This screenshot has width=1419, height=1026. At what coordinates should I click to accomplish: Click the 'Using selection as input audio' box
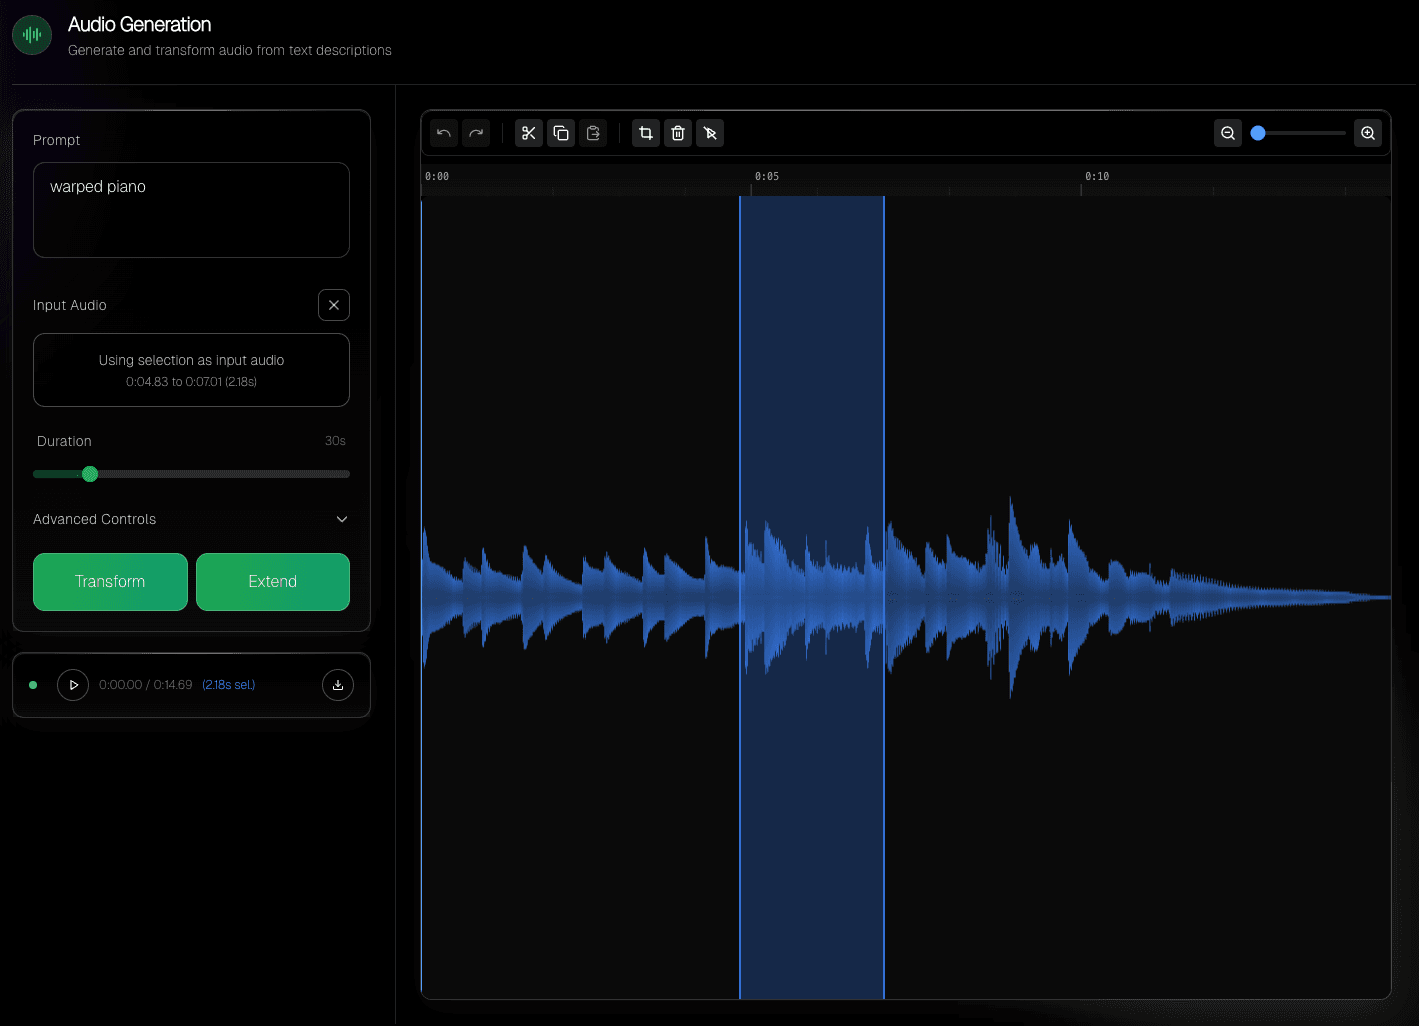pos(191,370)
